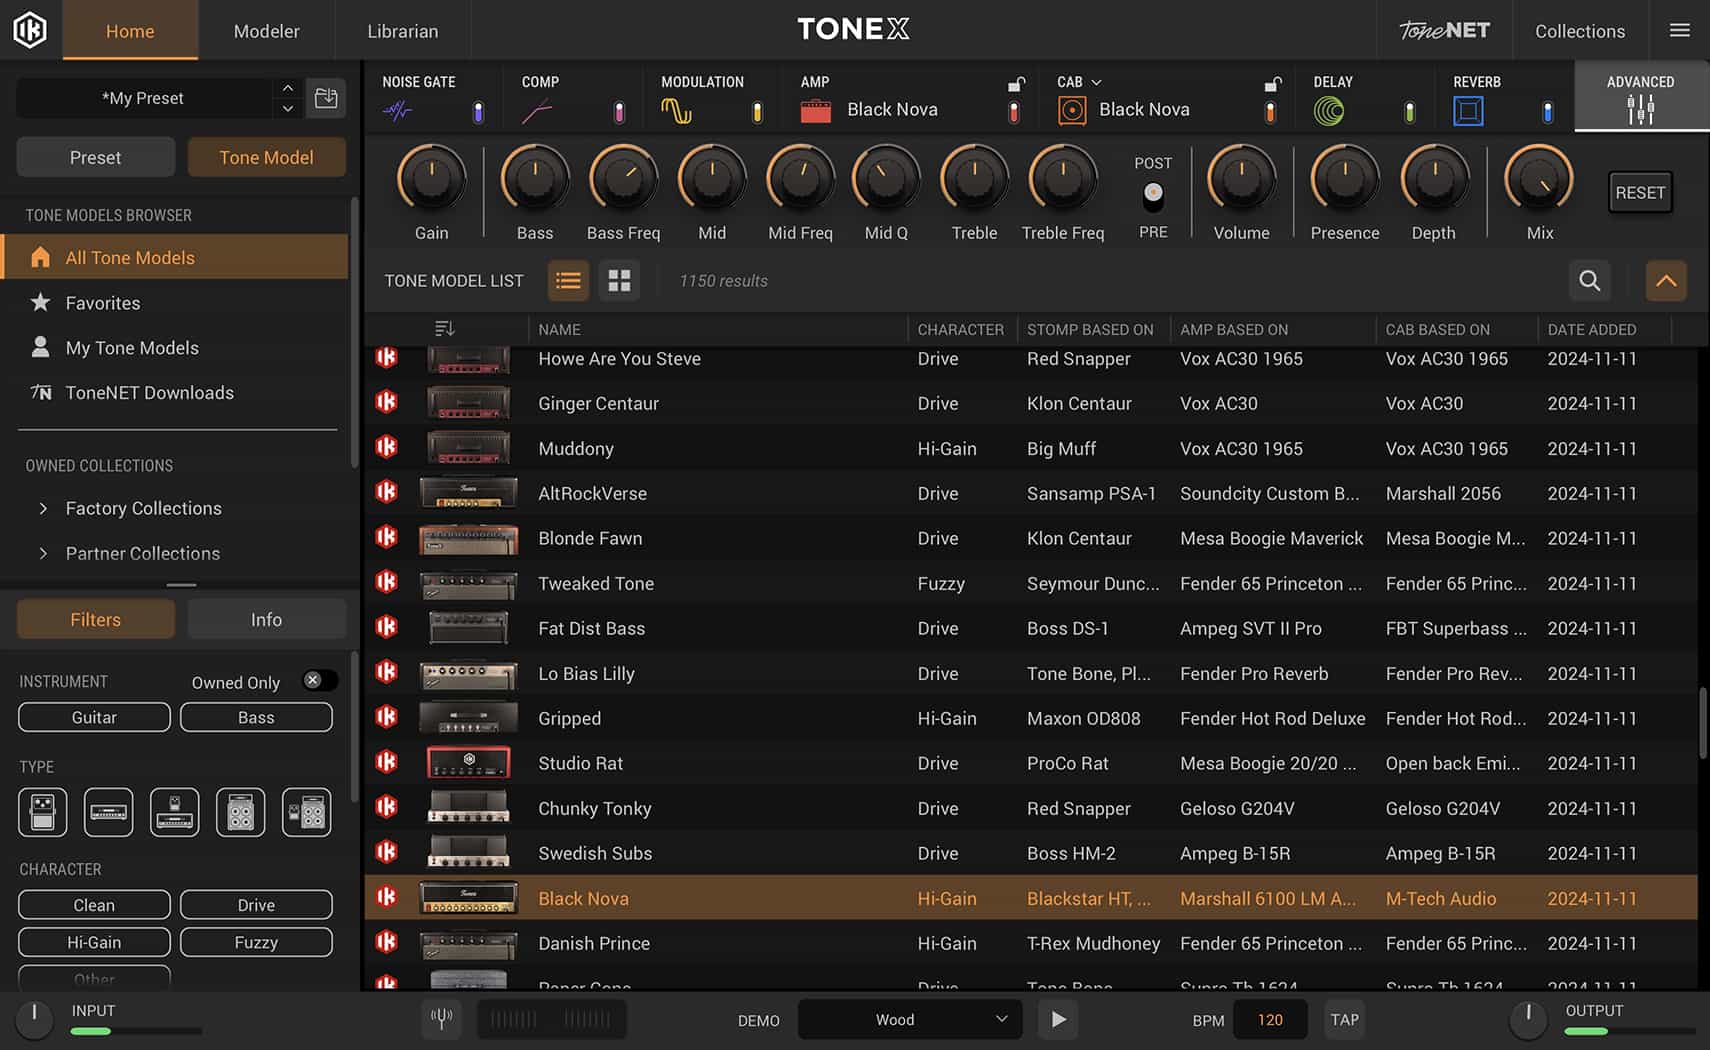The width and height of the screenshot is (1710, 1050).
Task: Expand Factory Collections
Action: (44, 508)
